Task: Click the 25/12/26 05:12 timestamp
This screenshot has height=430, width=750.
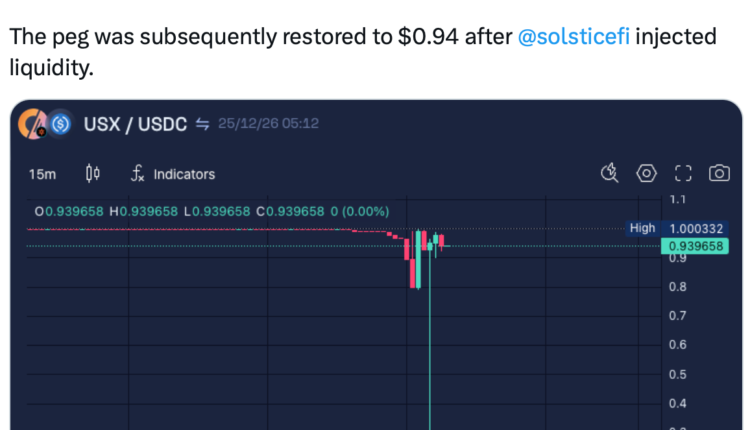Action: tap(268, 124)
